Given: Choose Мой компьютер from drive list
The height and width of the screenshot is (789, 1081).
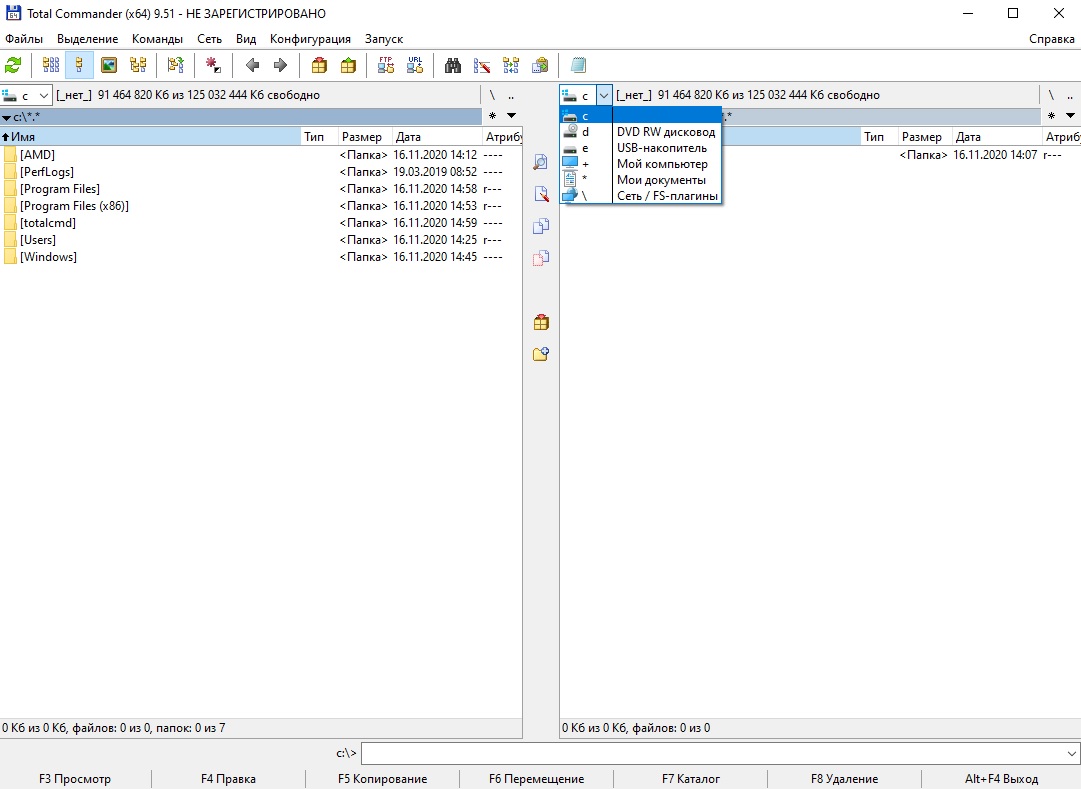Looking at the screenshot, I should [x=641, y=163].
